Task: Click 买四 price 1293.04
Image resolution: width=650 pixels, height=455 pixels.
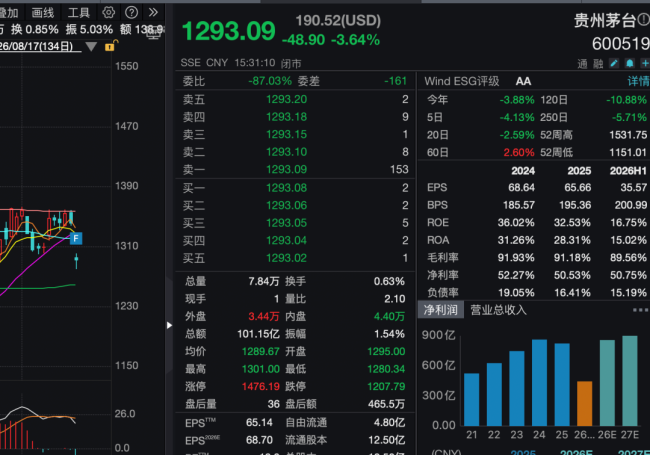Action: (x=286, y=240)
